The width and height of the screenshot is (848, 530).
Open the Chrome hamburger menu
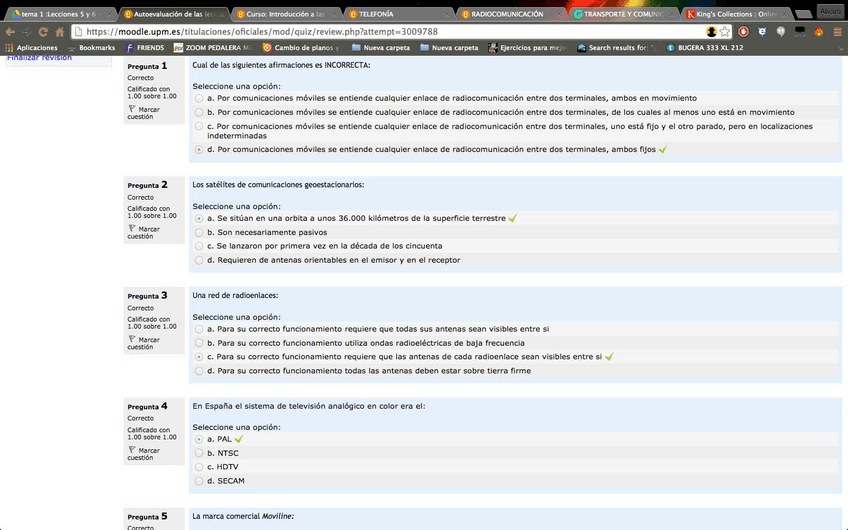pos(835,31)
